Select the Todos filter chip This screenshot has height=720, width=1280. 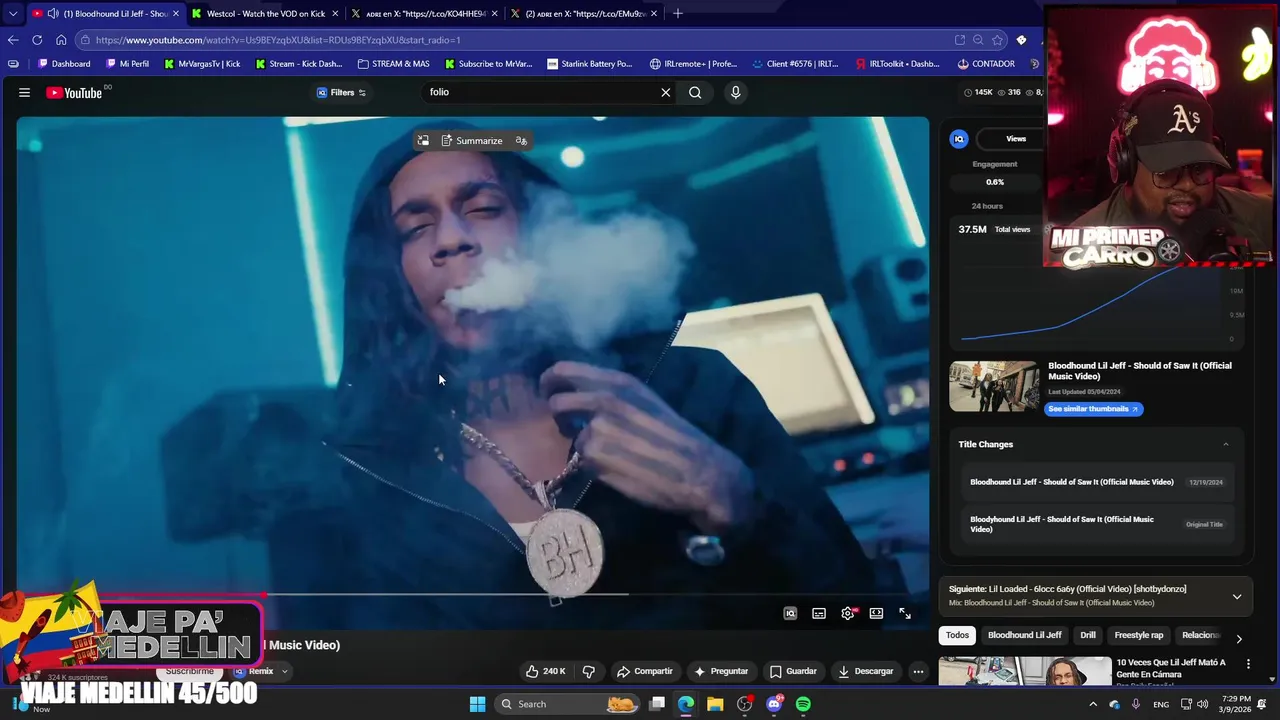tap(958, 635)
